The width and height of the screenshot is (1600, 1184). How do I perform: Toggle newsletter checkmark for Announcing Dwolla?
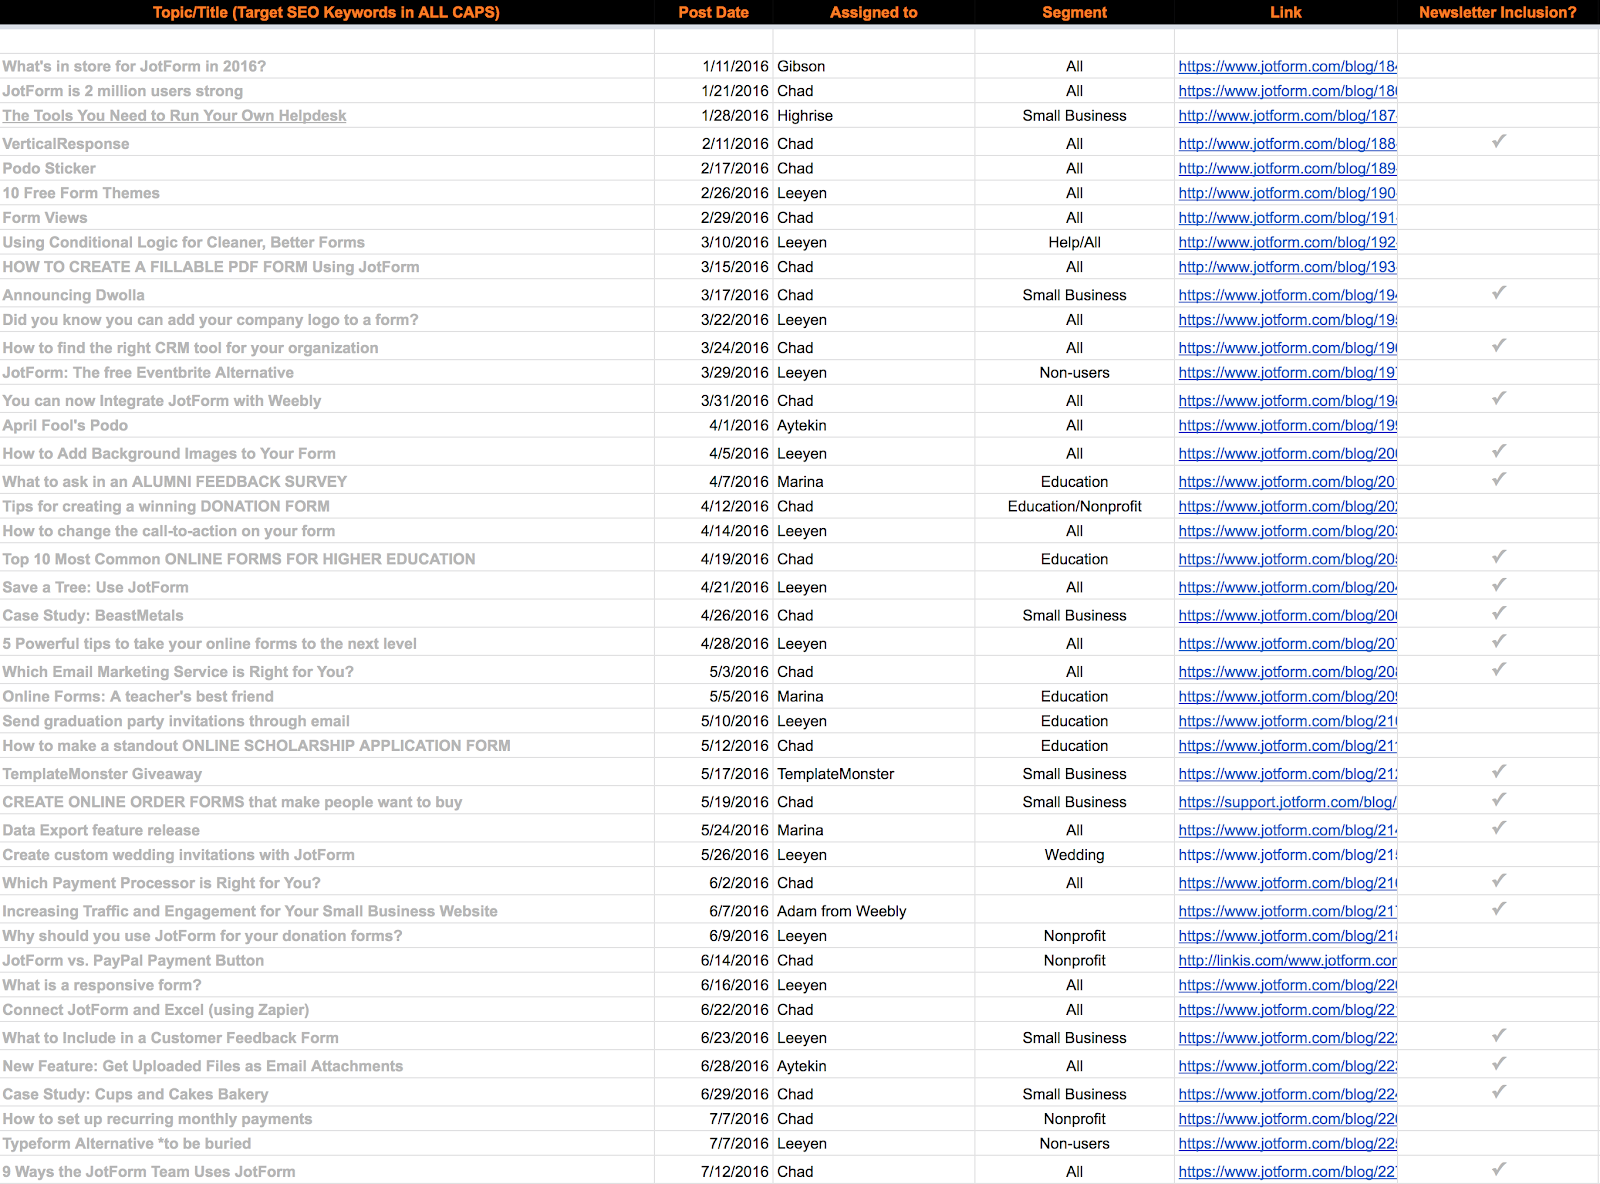(x=1498, y=293)
